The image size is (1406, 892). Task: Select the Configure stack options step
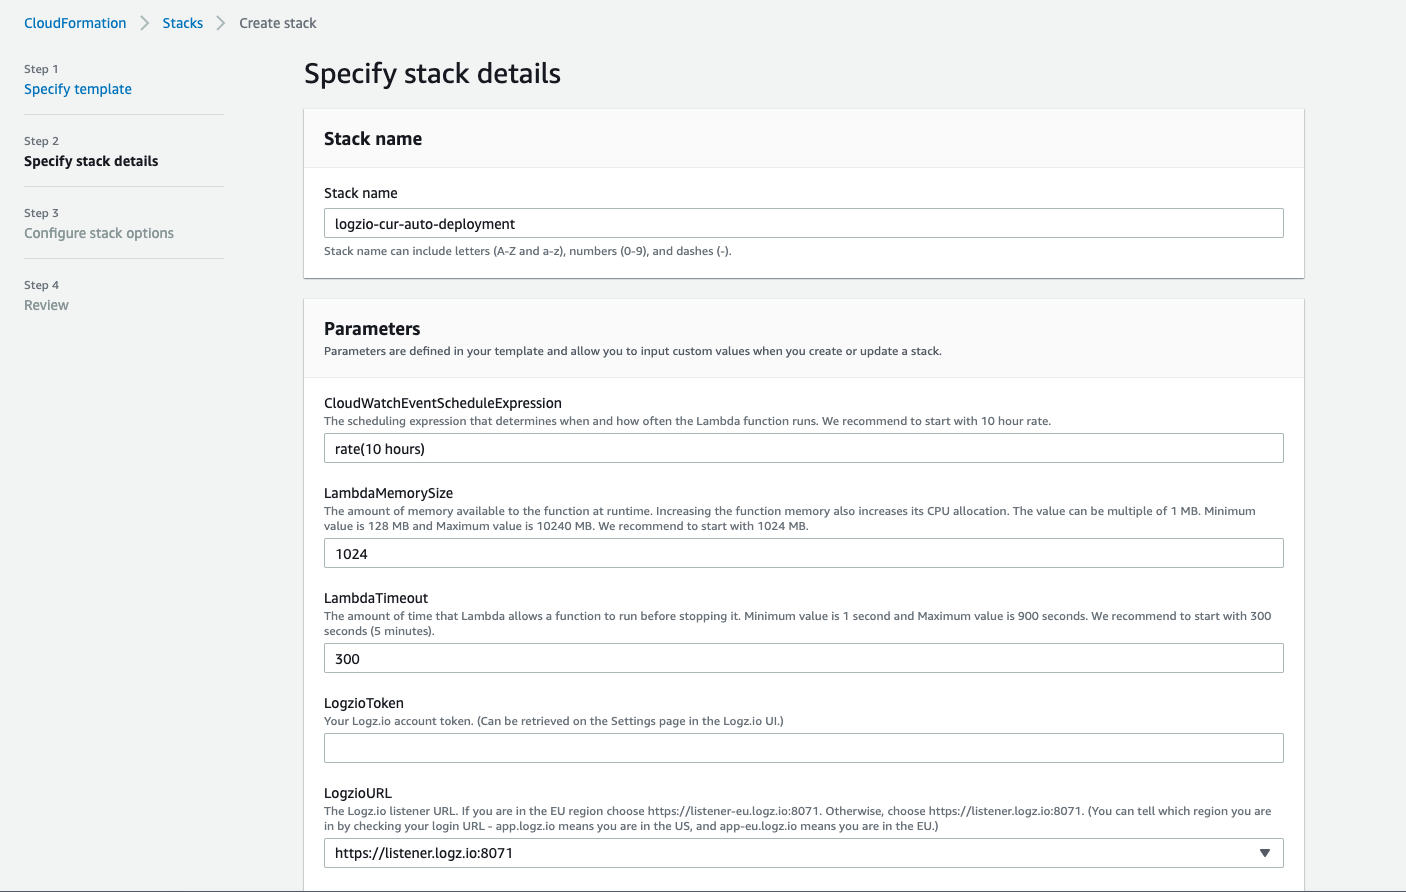pos(99,233)
